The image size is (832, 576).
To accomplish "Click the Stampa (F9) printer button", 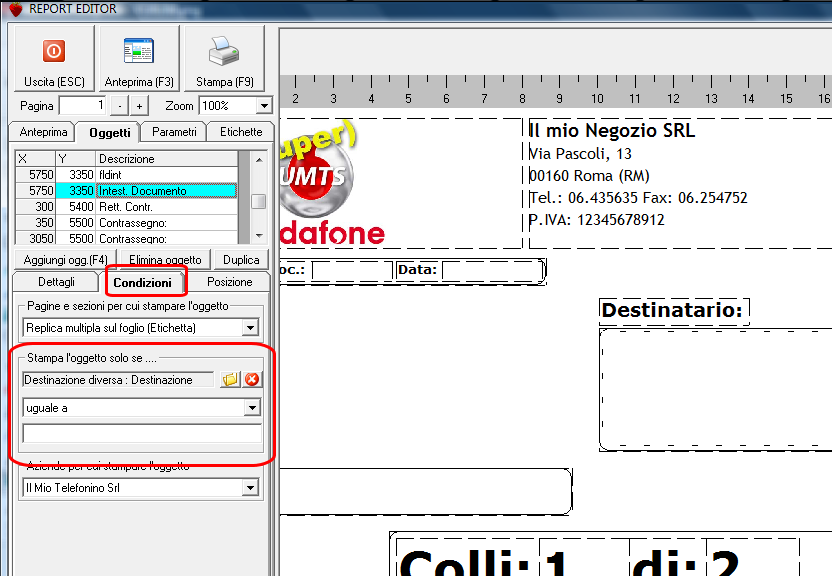I will point(224,59).
